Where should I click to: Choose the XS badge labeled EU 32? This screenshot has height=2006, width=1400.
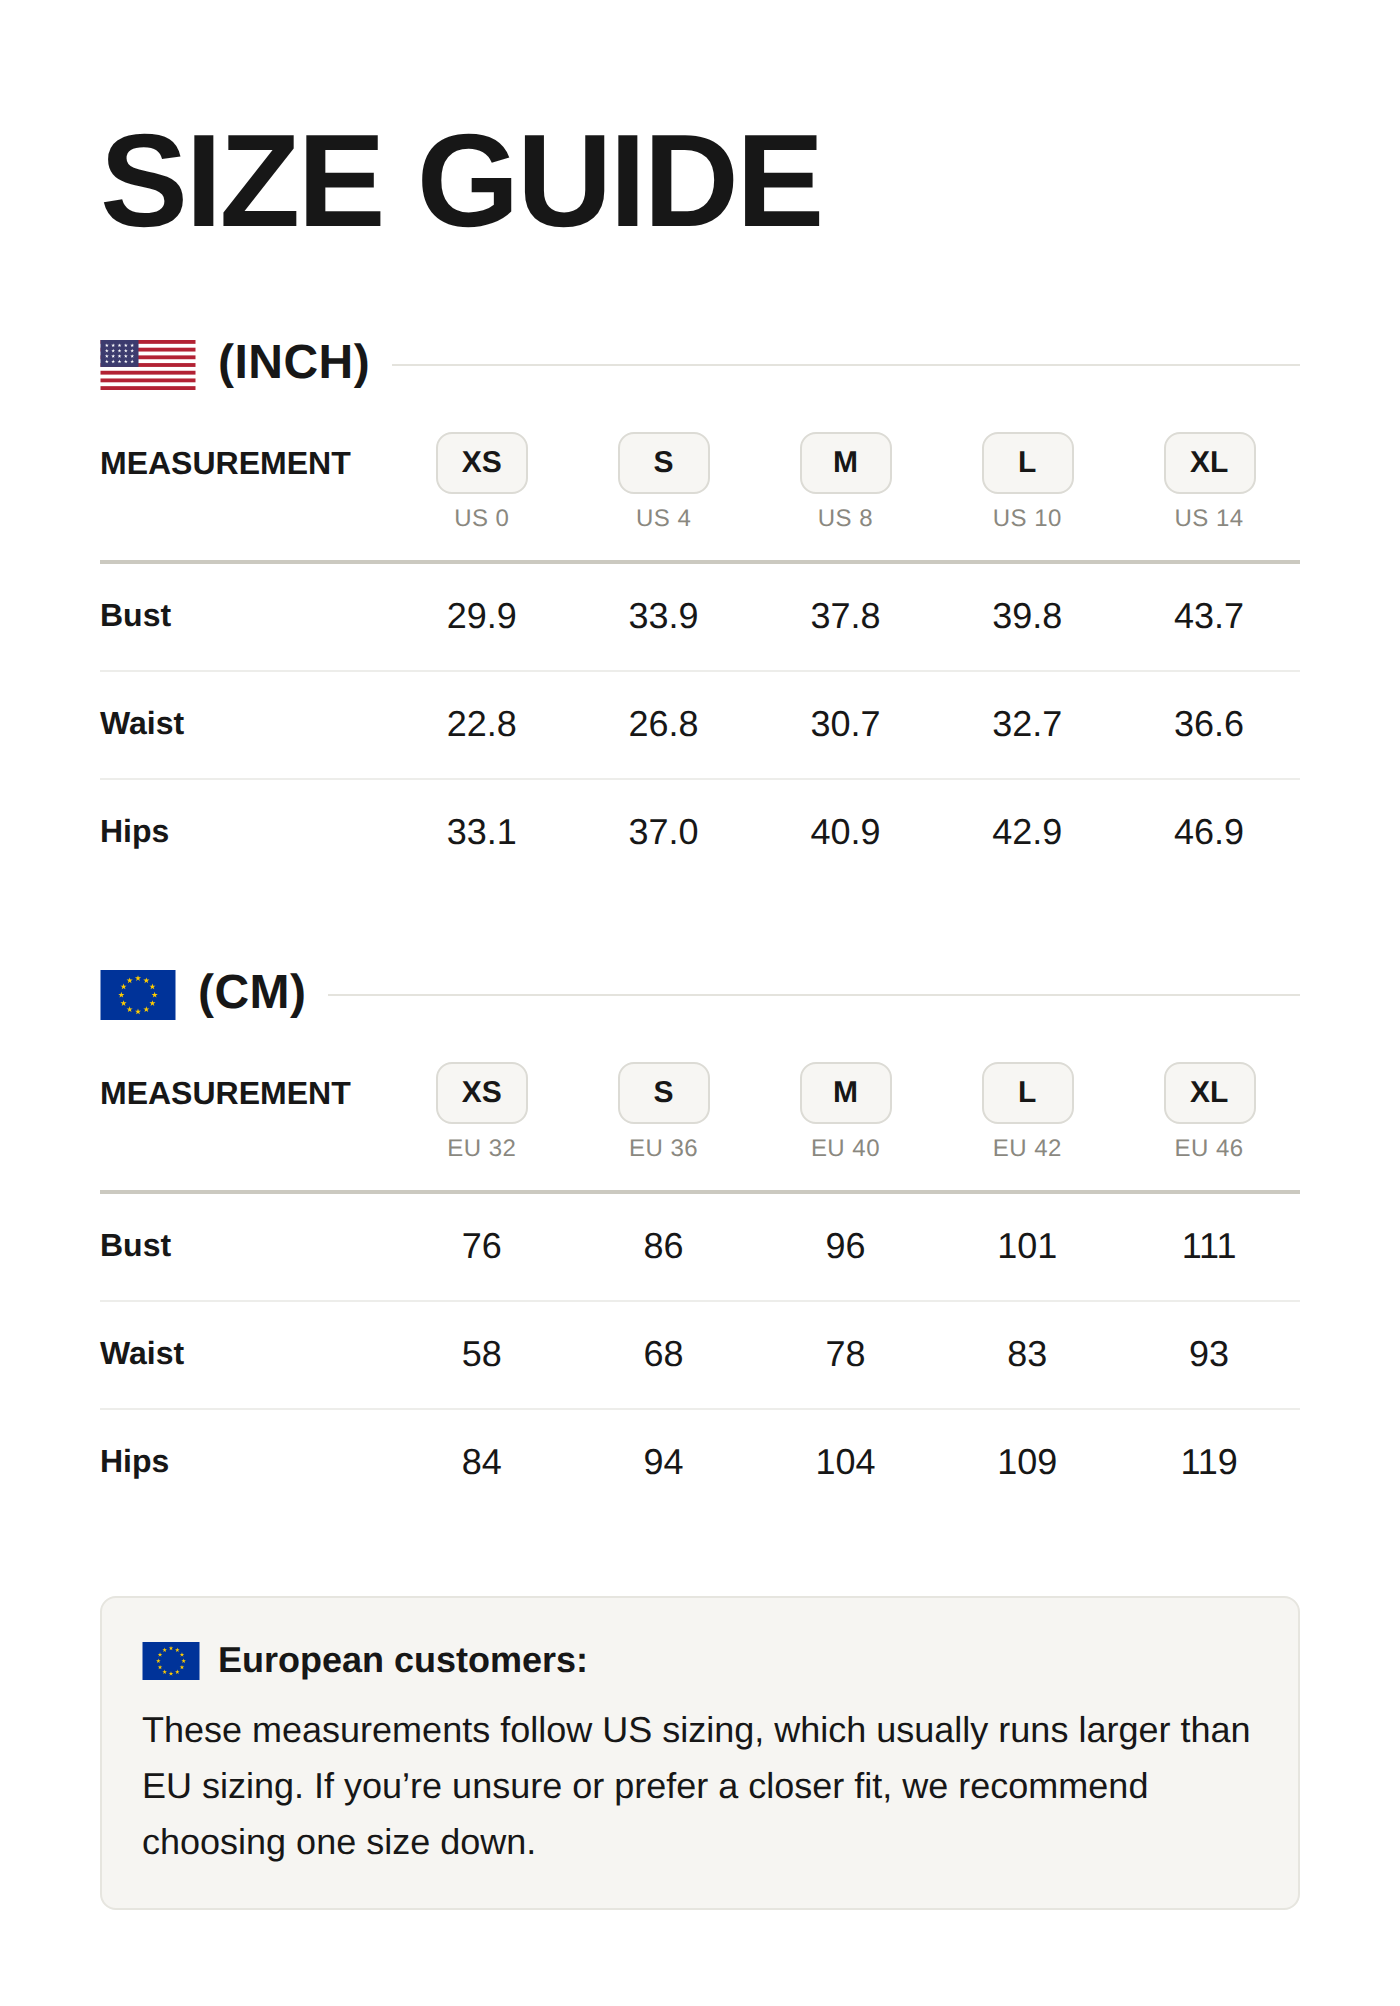coord(482,1093)
